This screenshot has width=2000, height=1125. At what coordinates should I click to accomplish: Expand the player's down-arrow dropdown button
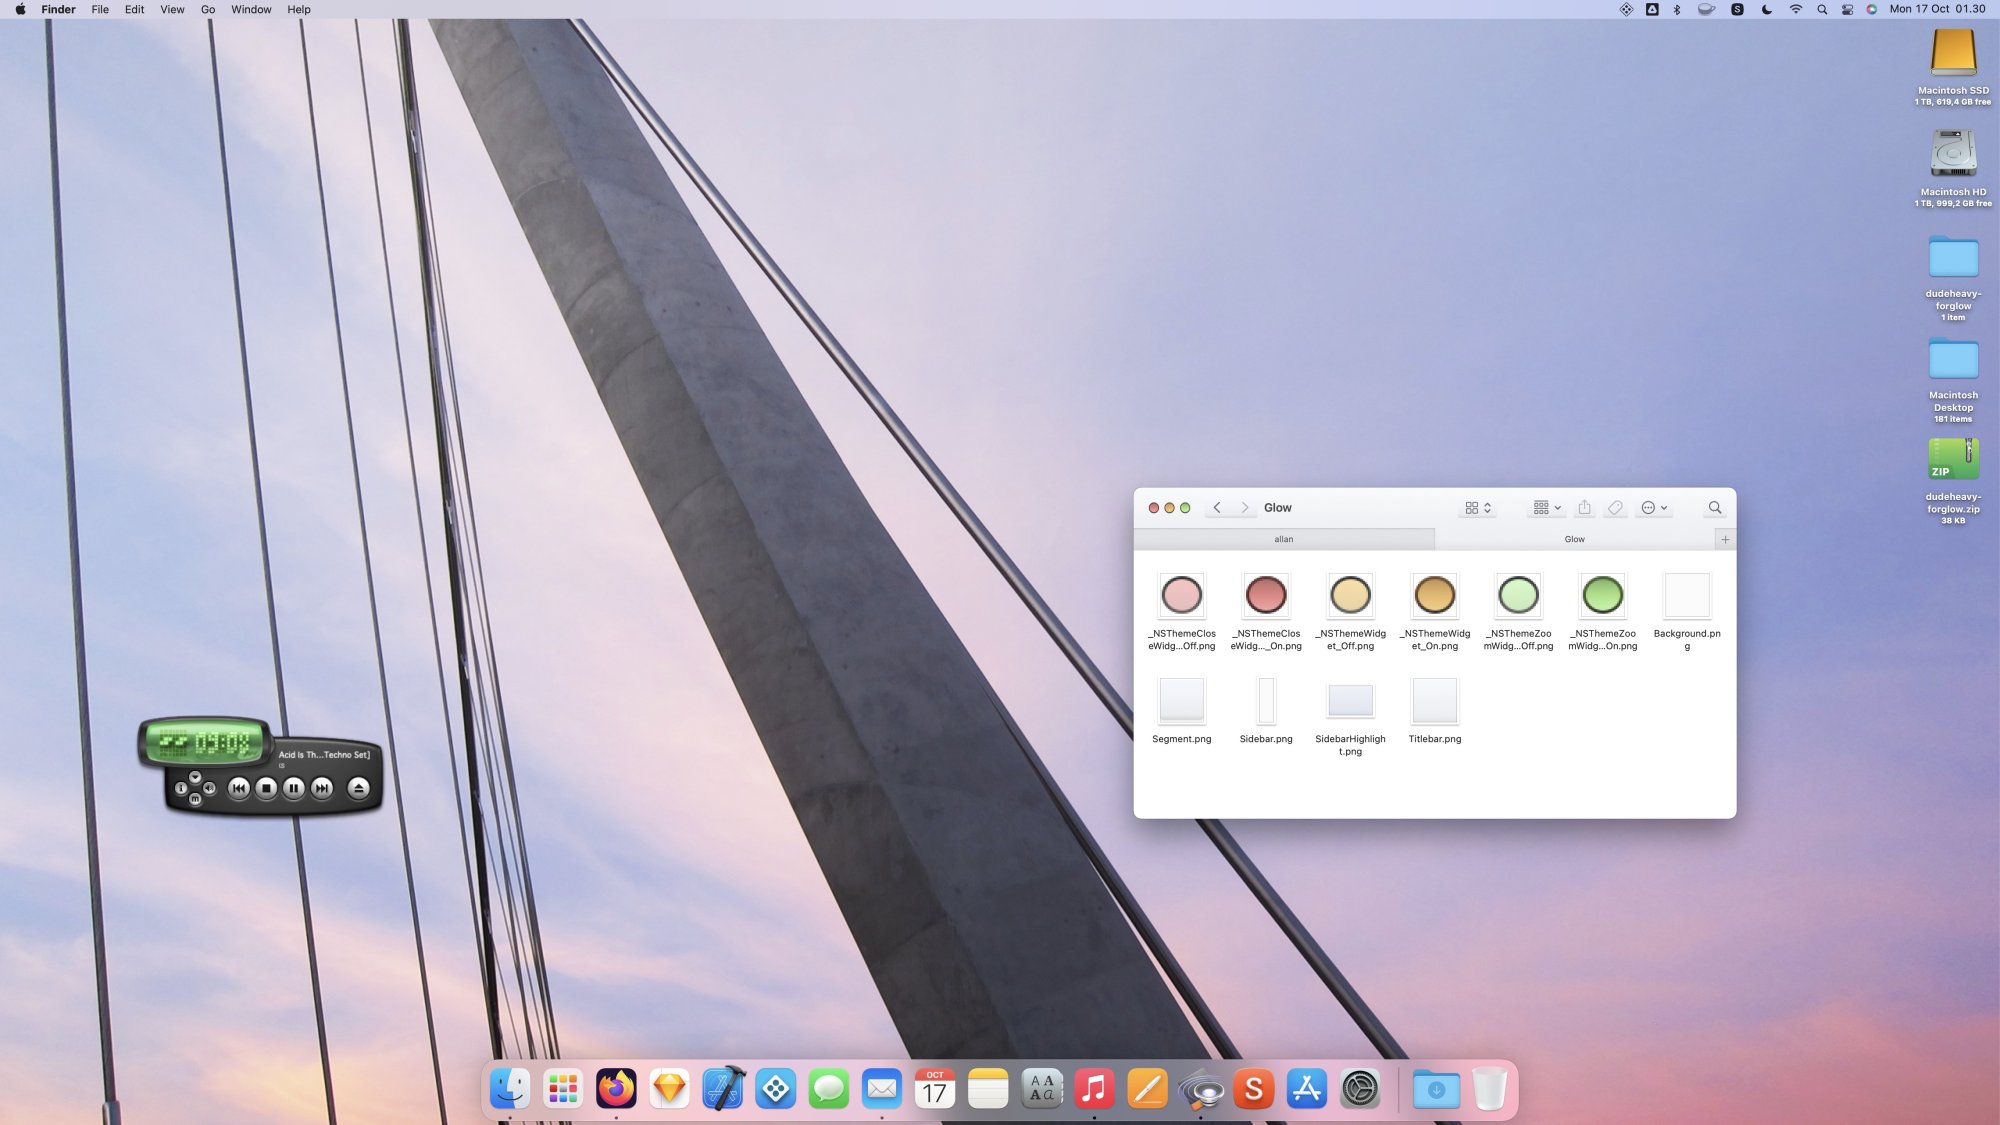(195, 777)
